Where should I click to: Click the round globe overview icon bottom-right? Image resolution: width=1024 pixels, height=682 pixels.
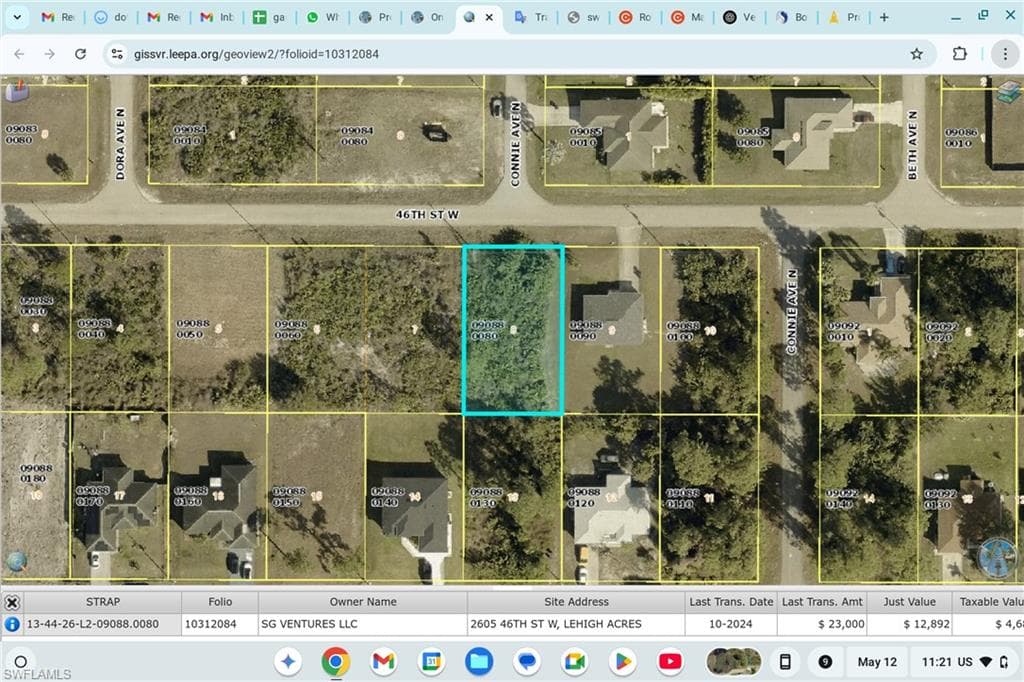click(998, 557)
